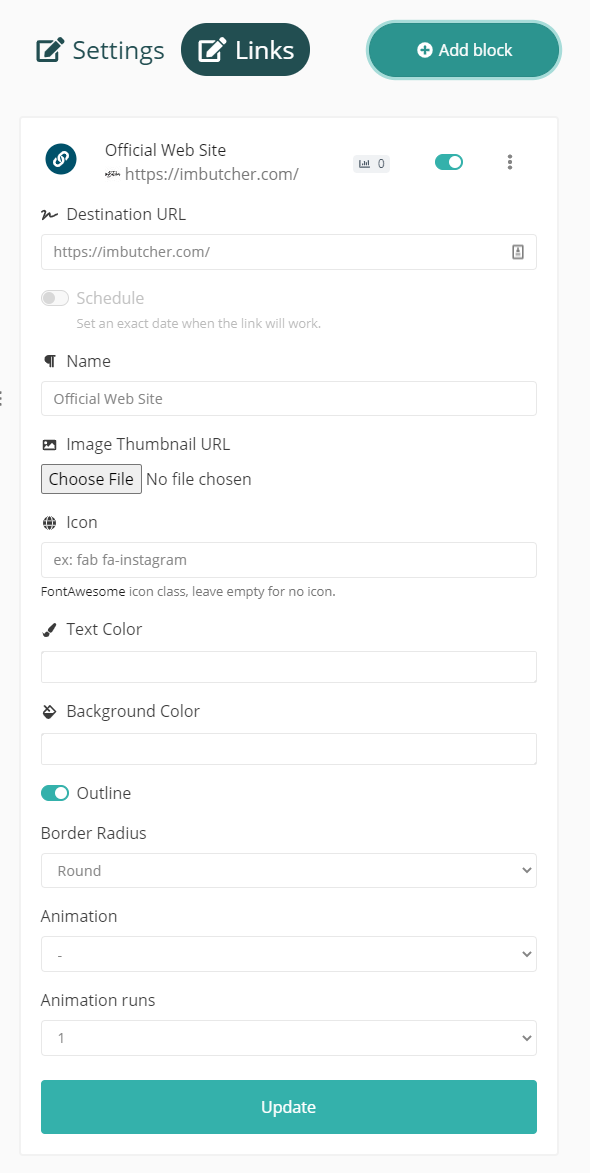Click the Add block button
Screen dimensions: 590x1173
click(x=464, y=50)
